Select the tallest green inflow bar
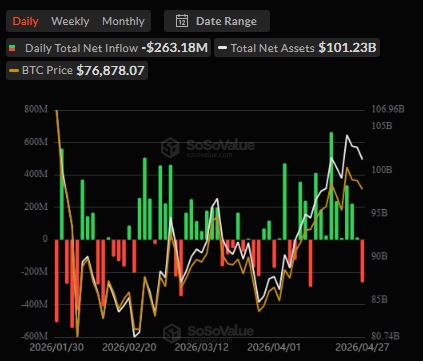Viewport: 423px width, 361px height. [x=331, y=186]
